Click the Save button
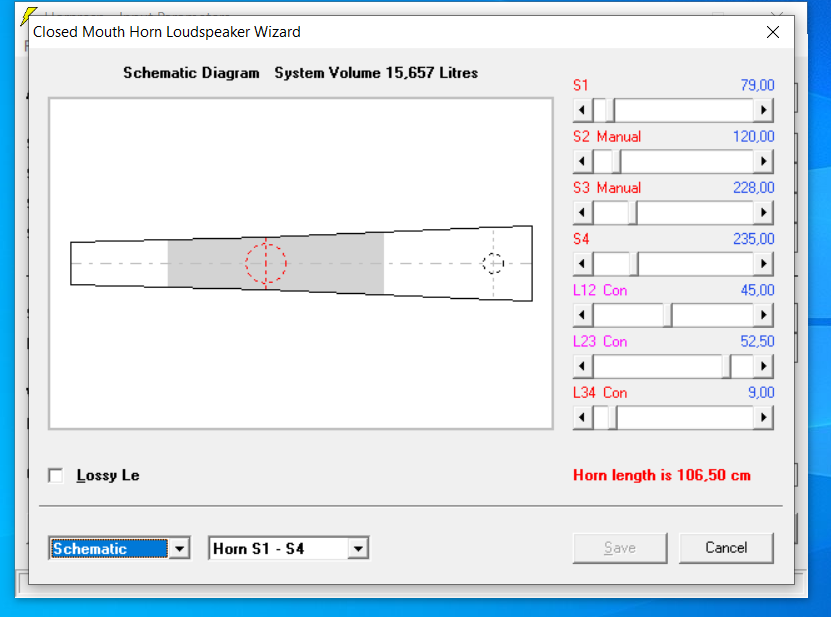 (620, 548)
